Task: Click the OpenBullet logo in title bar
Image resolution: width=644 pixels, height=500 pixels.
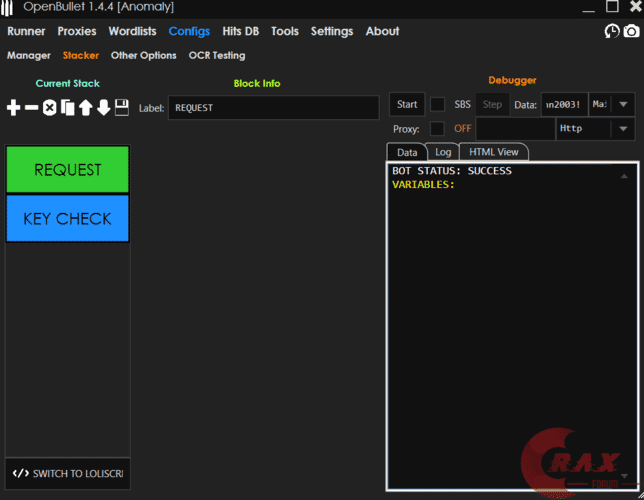Action: [7, 8]
